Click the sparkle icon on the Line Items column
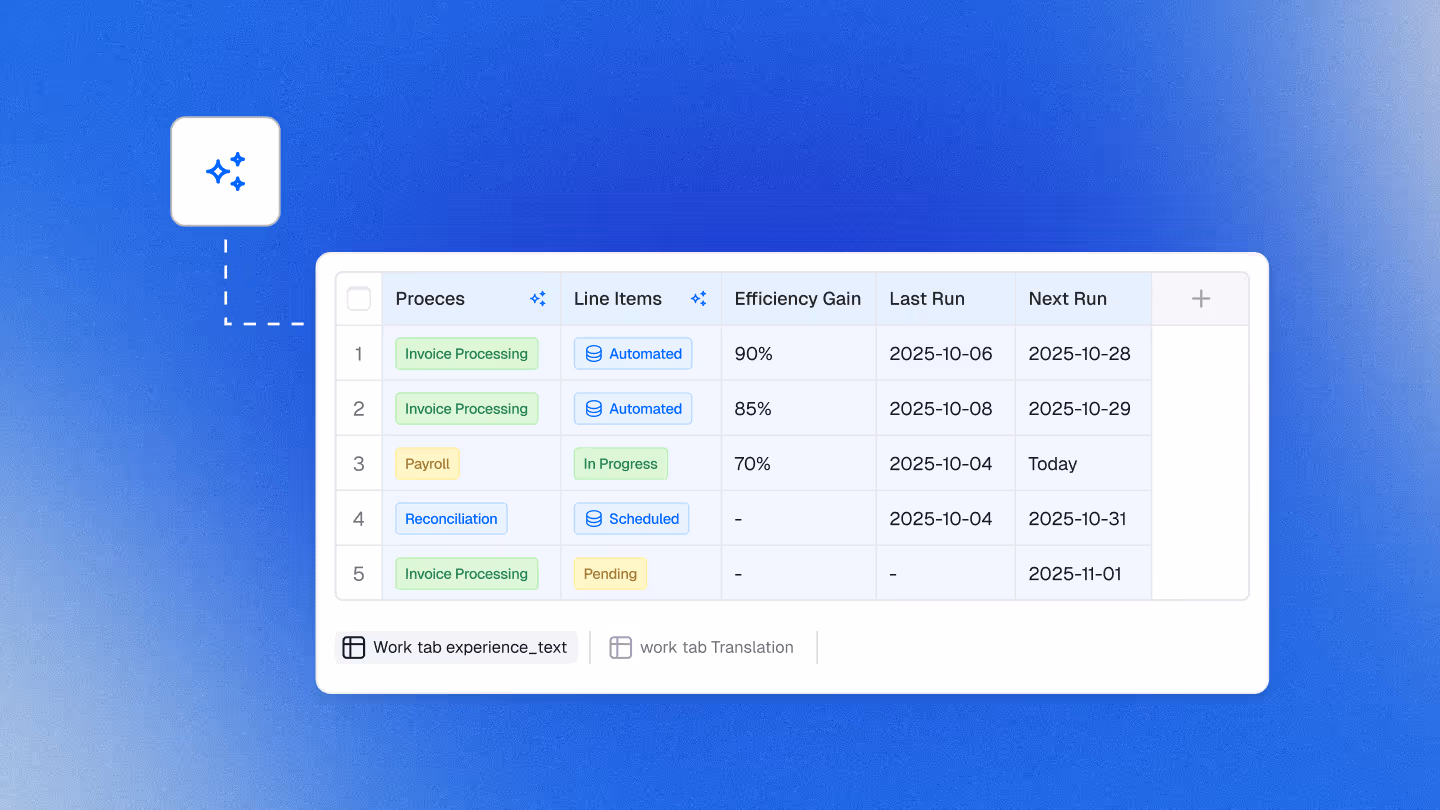 699,297
